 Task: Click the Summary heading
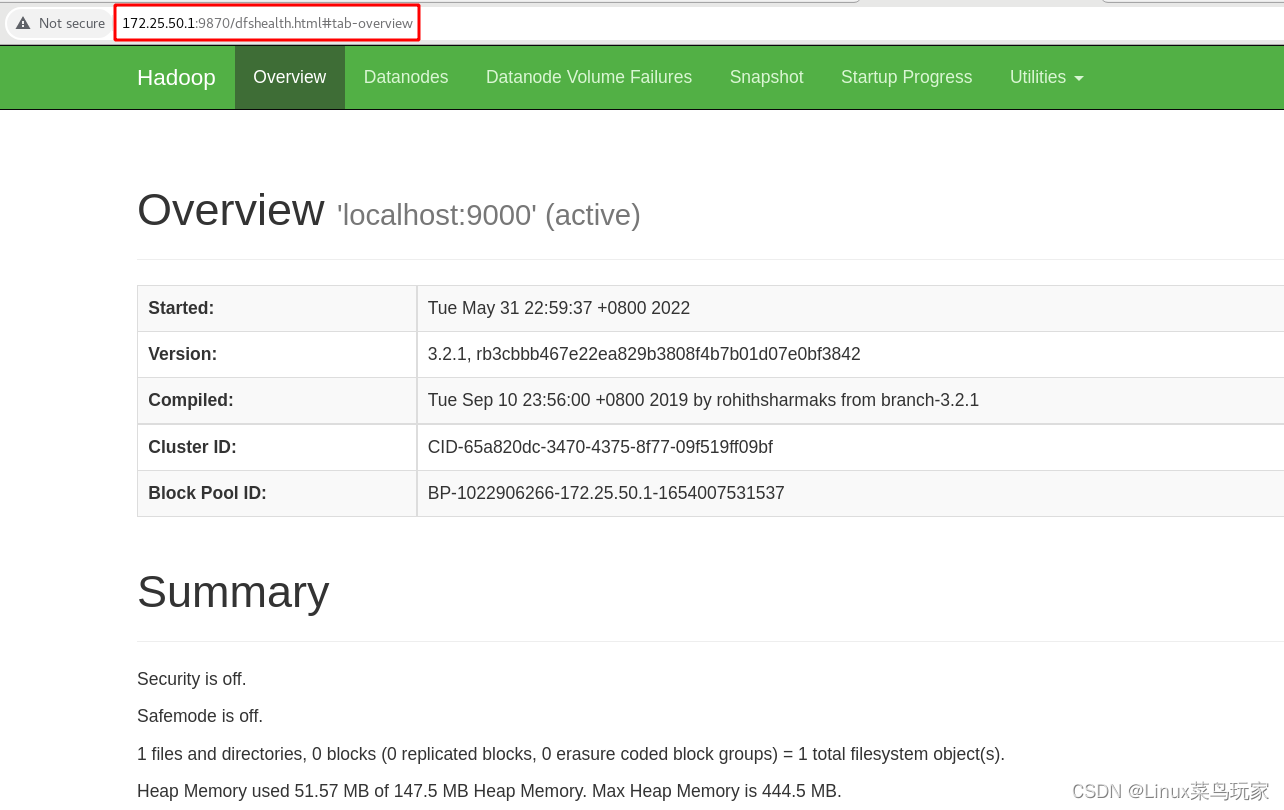click(233, 591)
